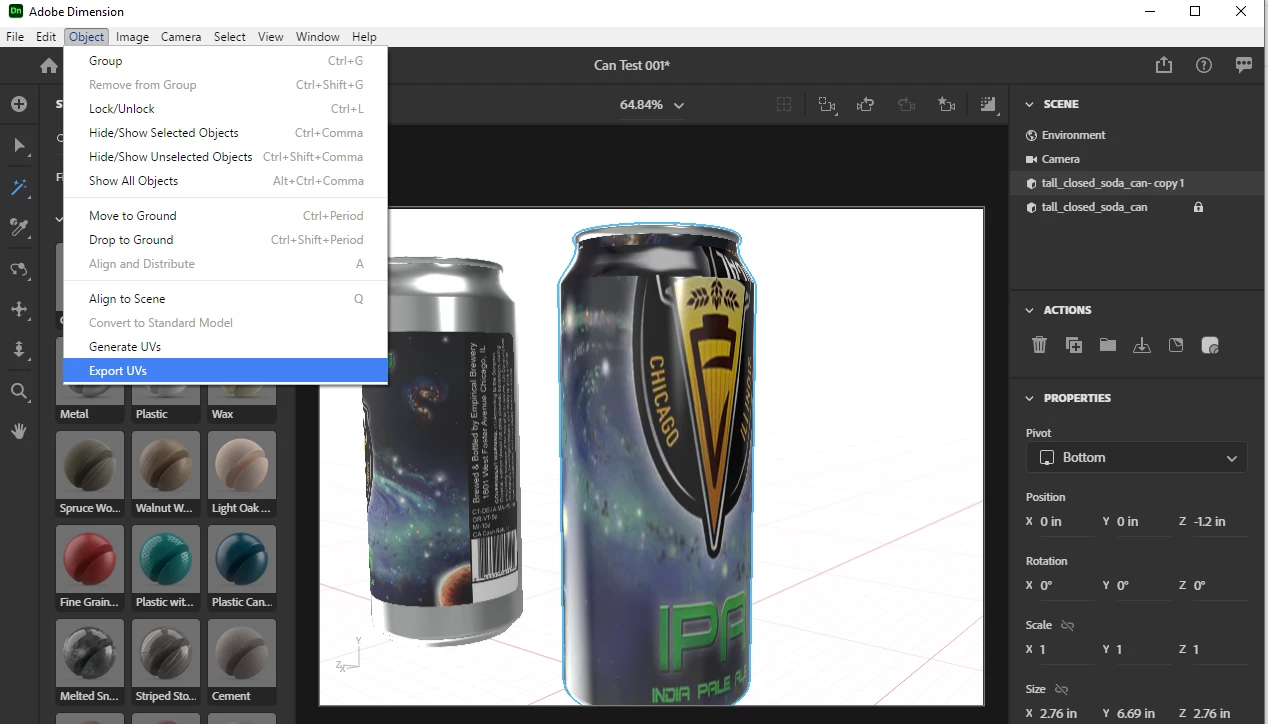Screen dimensions: 1268x724
Task: Activate the Zoom magnifier tool
Action: (19, 391)
